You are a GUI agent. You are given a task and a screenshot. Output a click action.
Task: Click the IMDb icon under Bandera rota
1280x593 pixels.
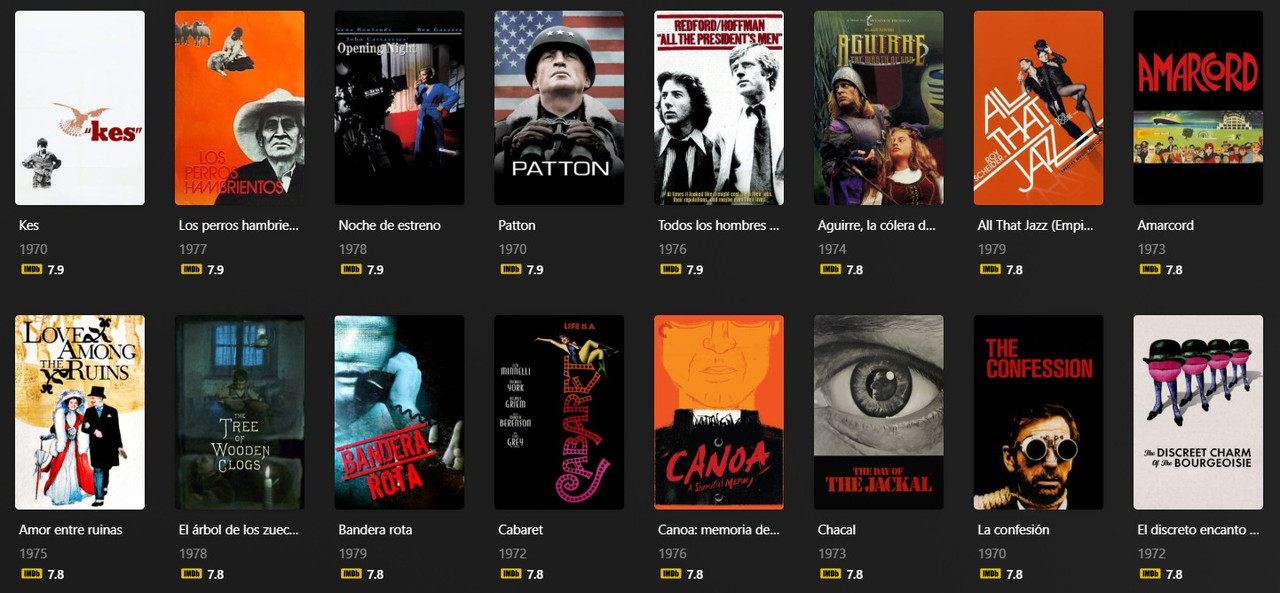point(350,574)
